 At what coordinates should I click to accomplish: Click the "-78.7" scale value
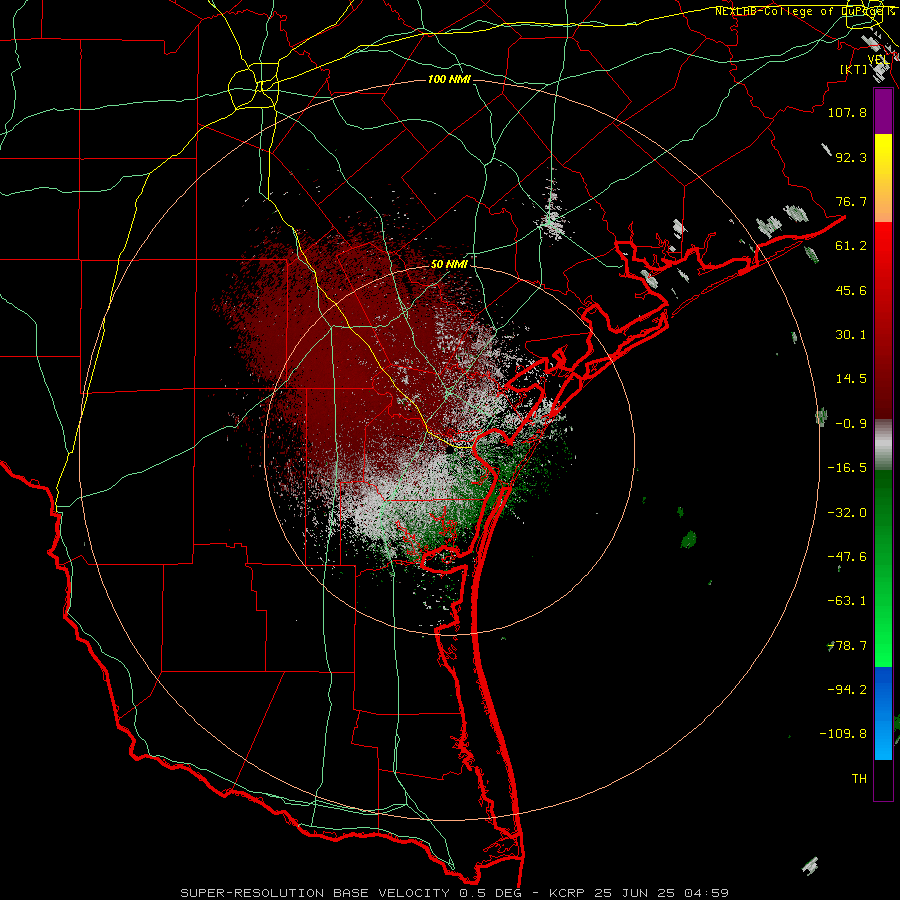tap(847, 646)
